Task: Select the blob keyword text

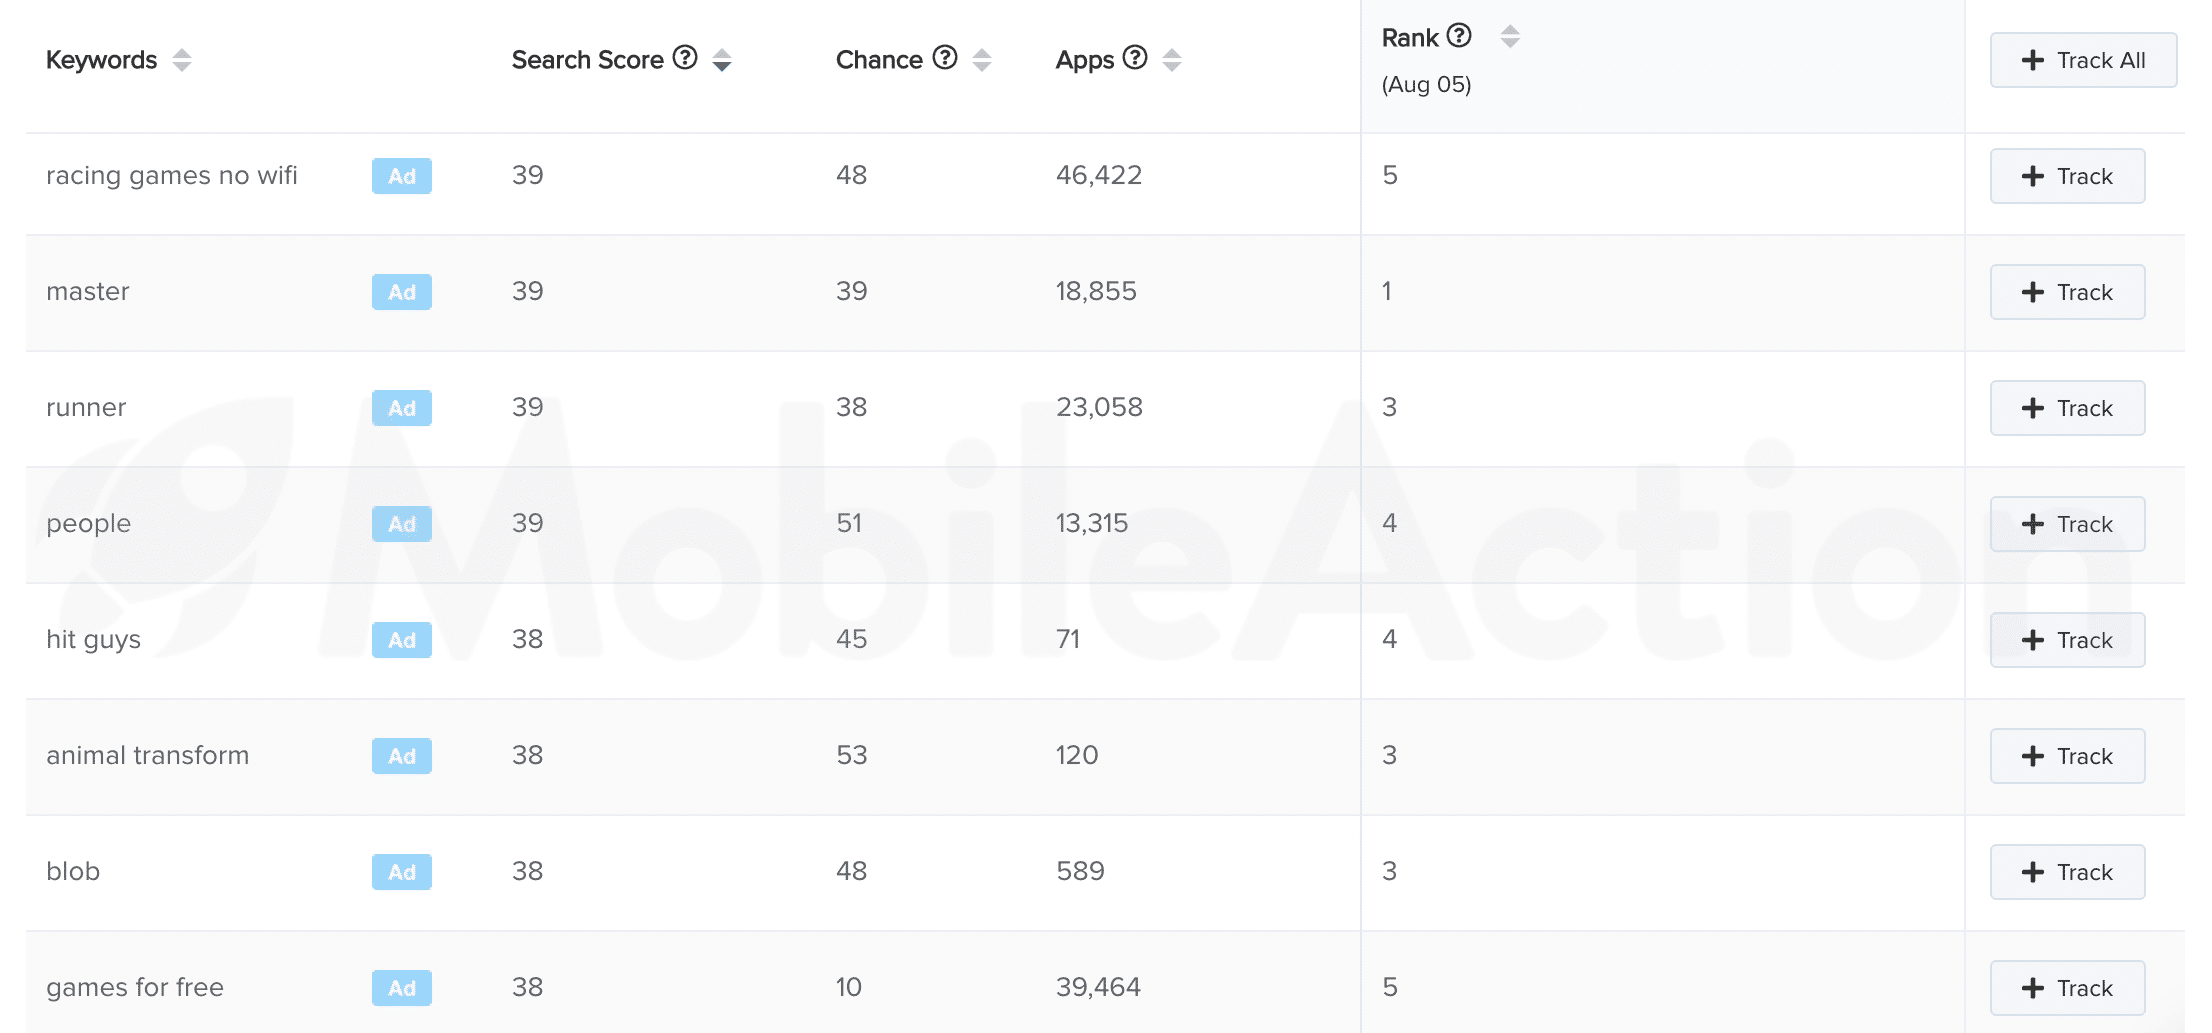Action: coord(73,871)
